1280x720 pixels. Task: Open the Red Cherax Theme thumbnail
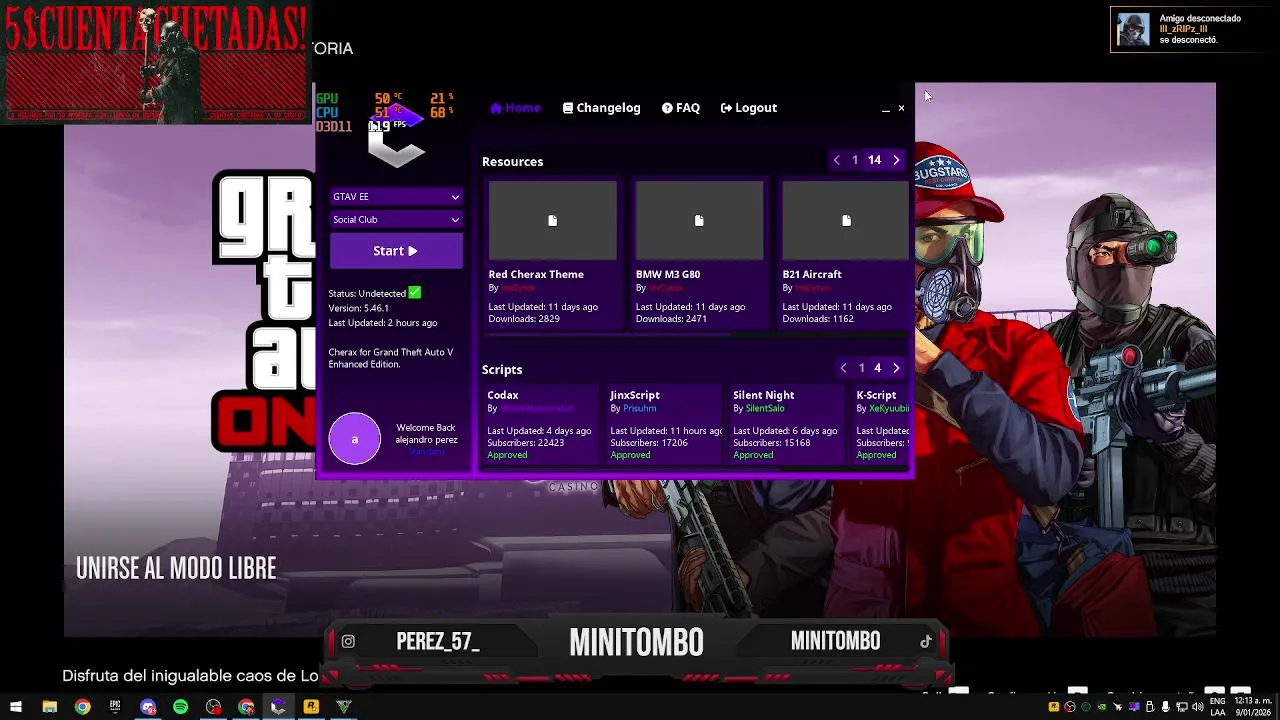pos(552,220)
